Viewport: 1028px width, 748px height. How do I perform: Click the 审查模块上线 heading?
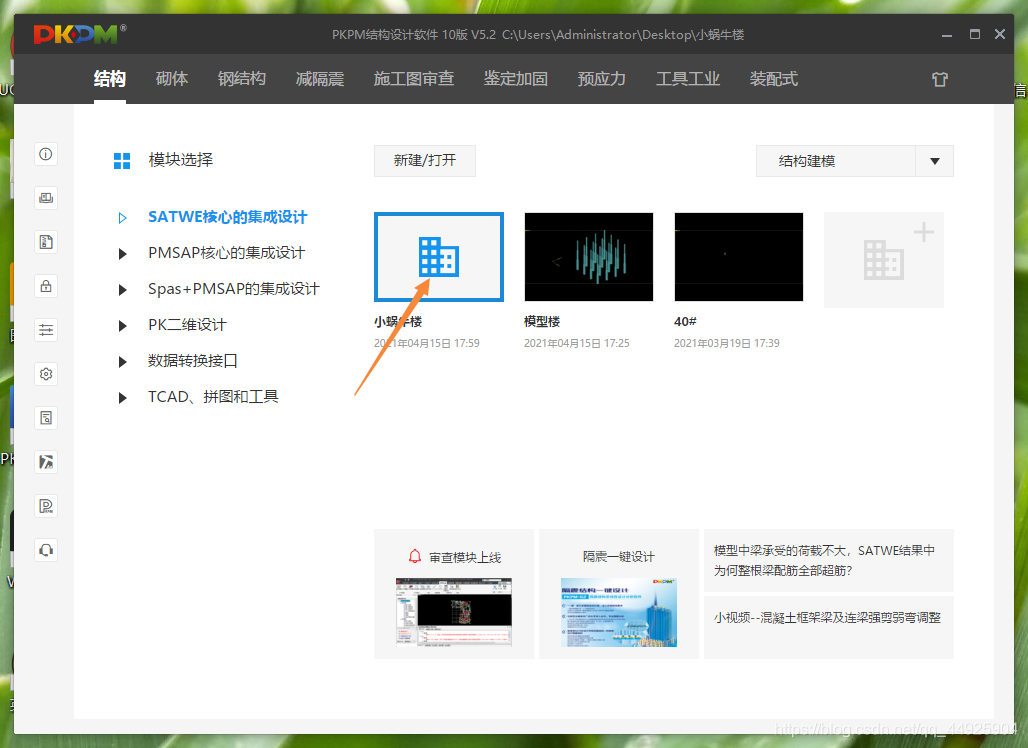point(465,558)
